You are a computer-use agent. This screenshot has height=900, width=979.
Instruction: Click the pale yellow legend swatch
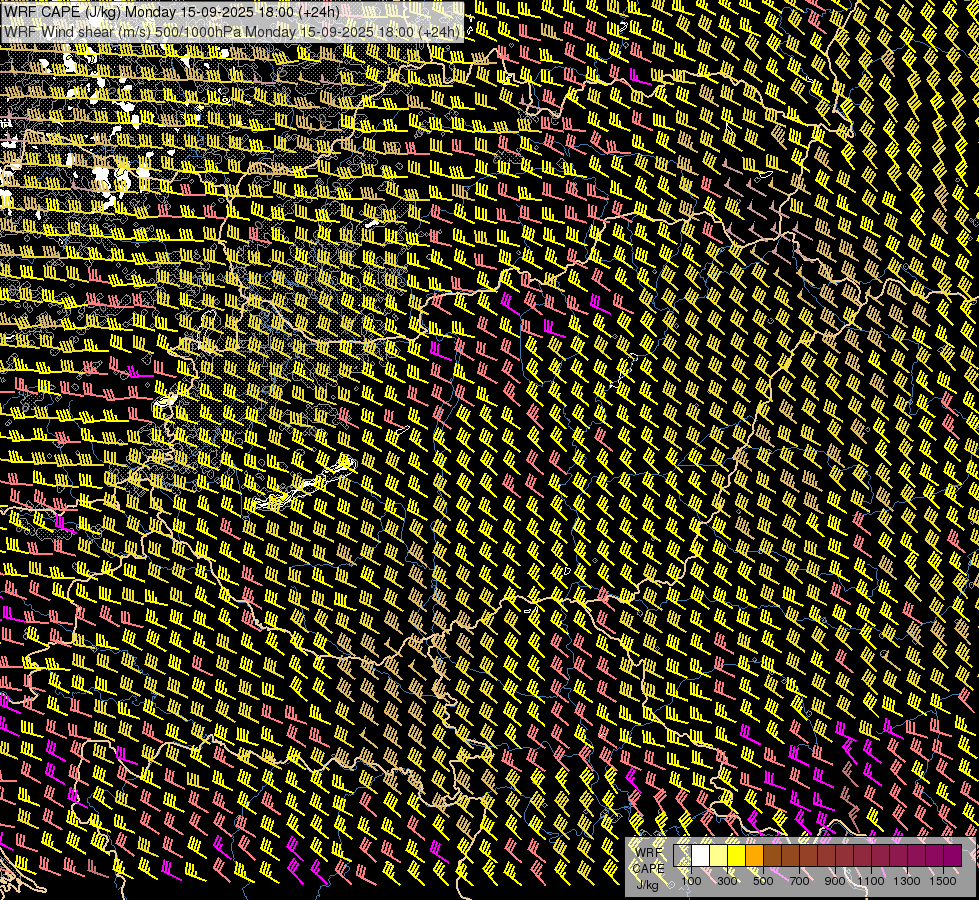click(x=719, y=855)
